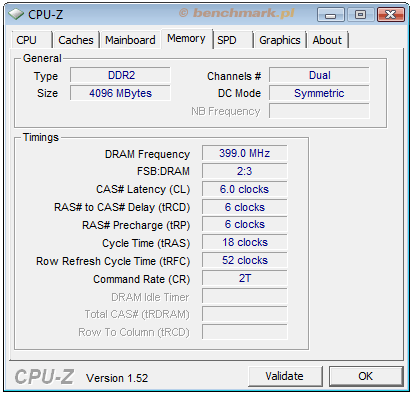Click the Cycle Time (tRAS) label
The width and height of the screenshot is (412, 396).
[x=146, y=243]
